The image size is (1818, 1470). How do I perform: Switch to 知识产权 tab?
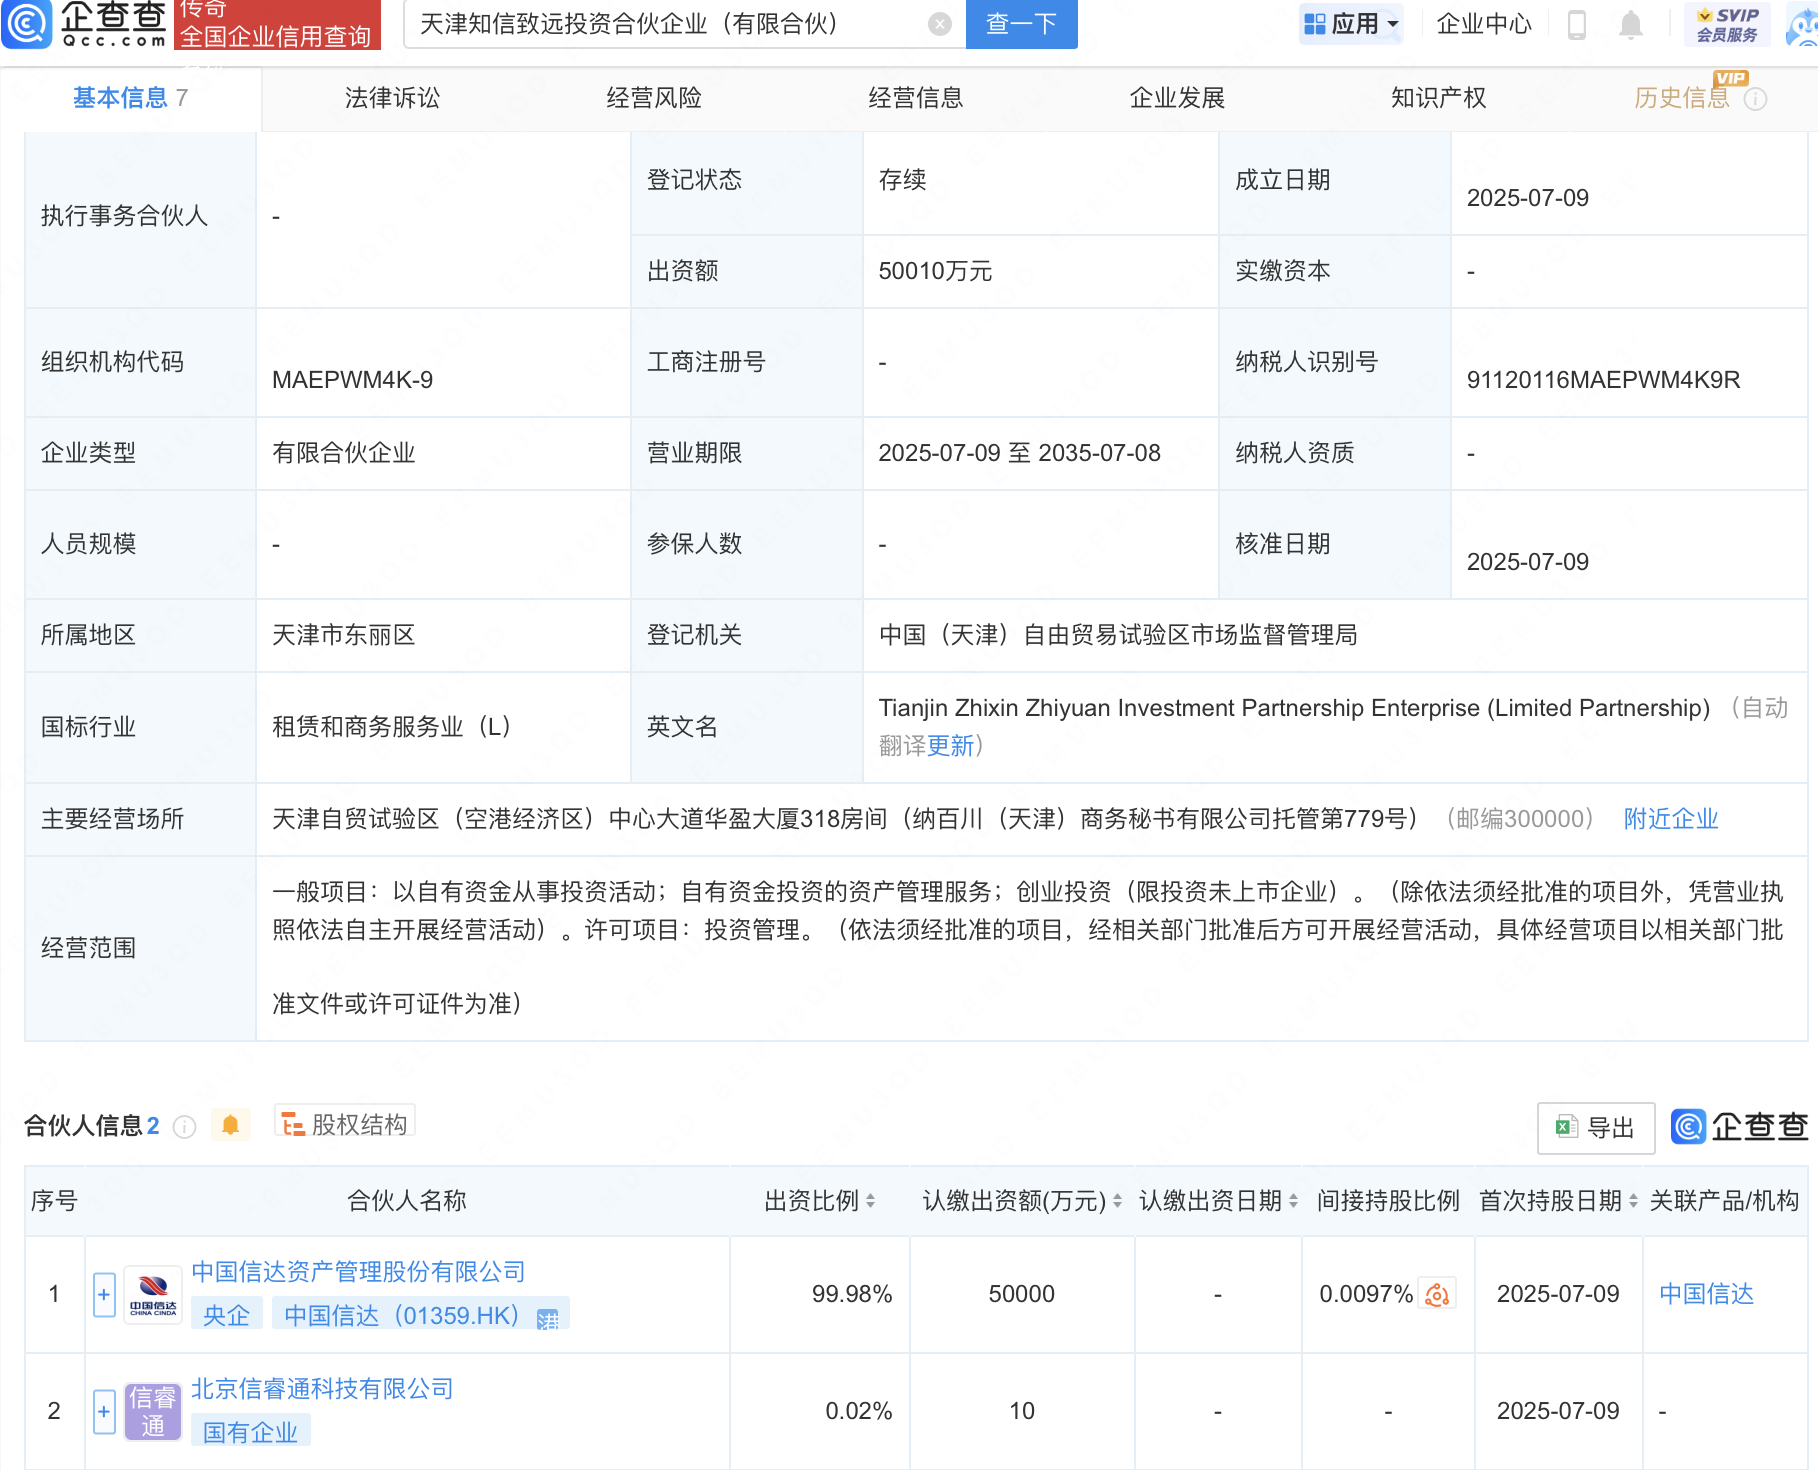[x=1438, y=98]
